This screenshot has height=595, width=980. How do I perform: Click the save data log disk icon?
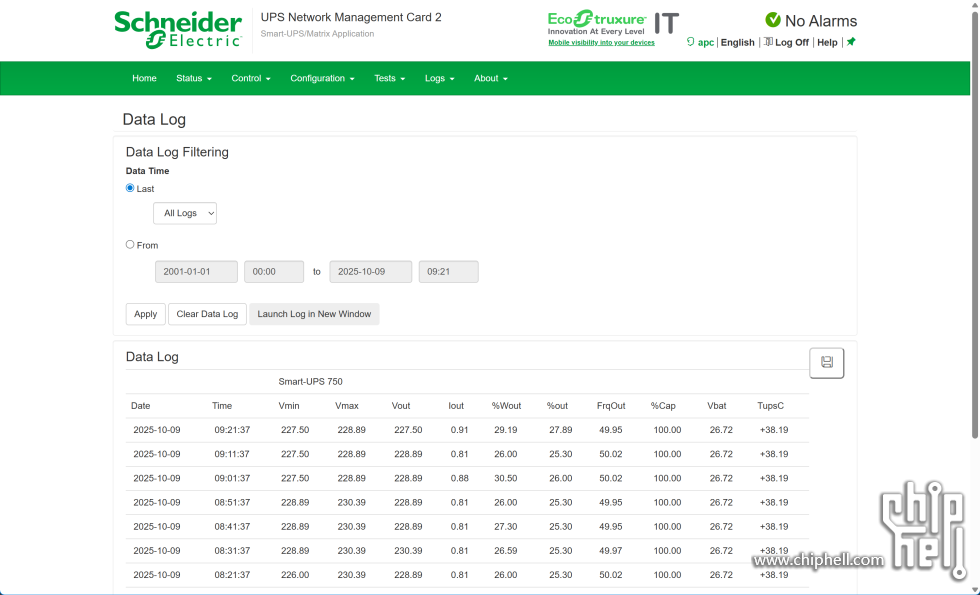pyautogui.click(x=827, y=362)
